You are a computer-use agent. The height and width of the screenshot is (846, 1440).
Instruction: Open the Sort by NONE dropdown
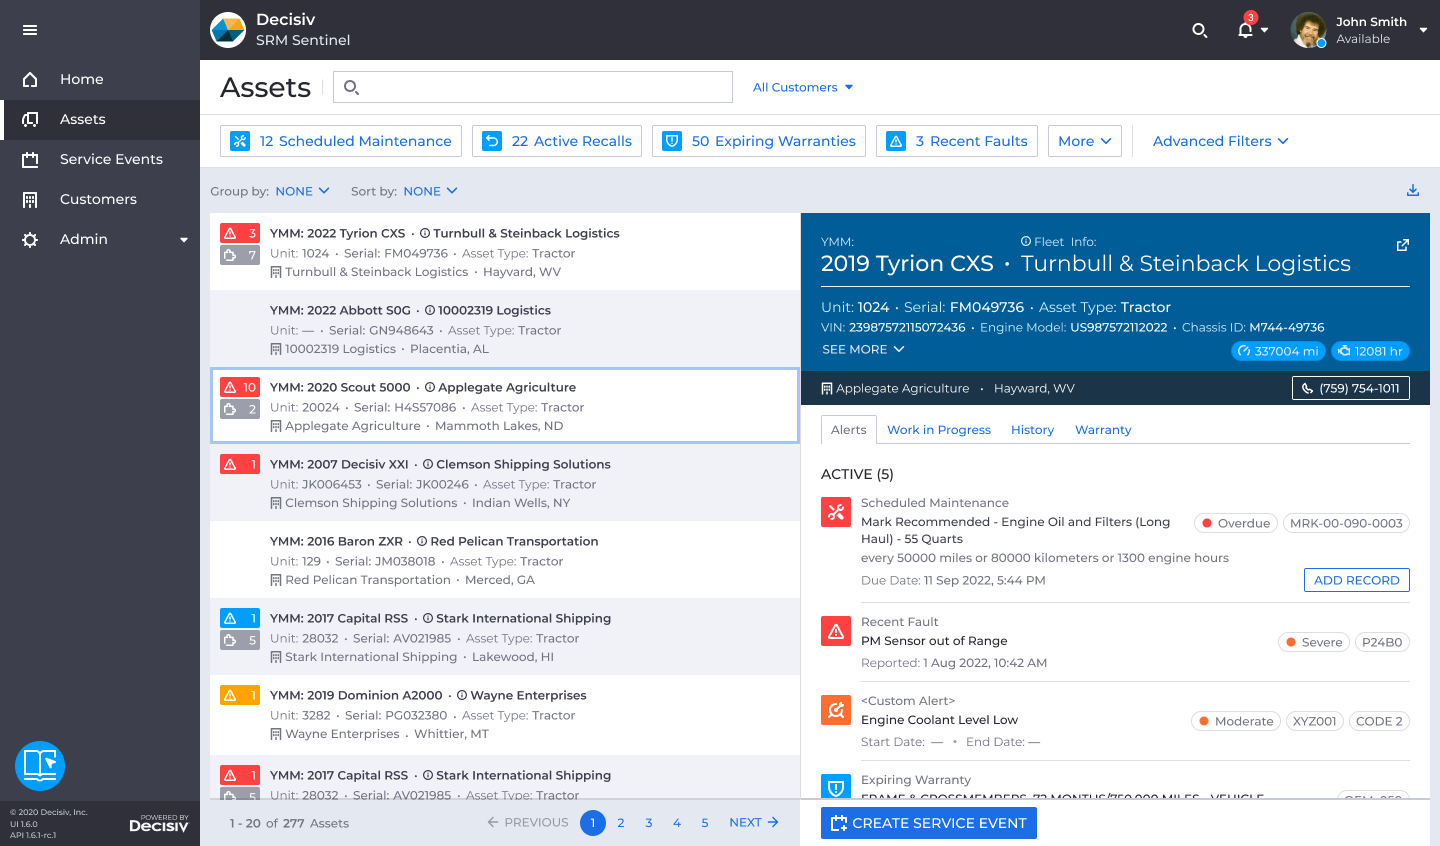[430, 191]
